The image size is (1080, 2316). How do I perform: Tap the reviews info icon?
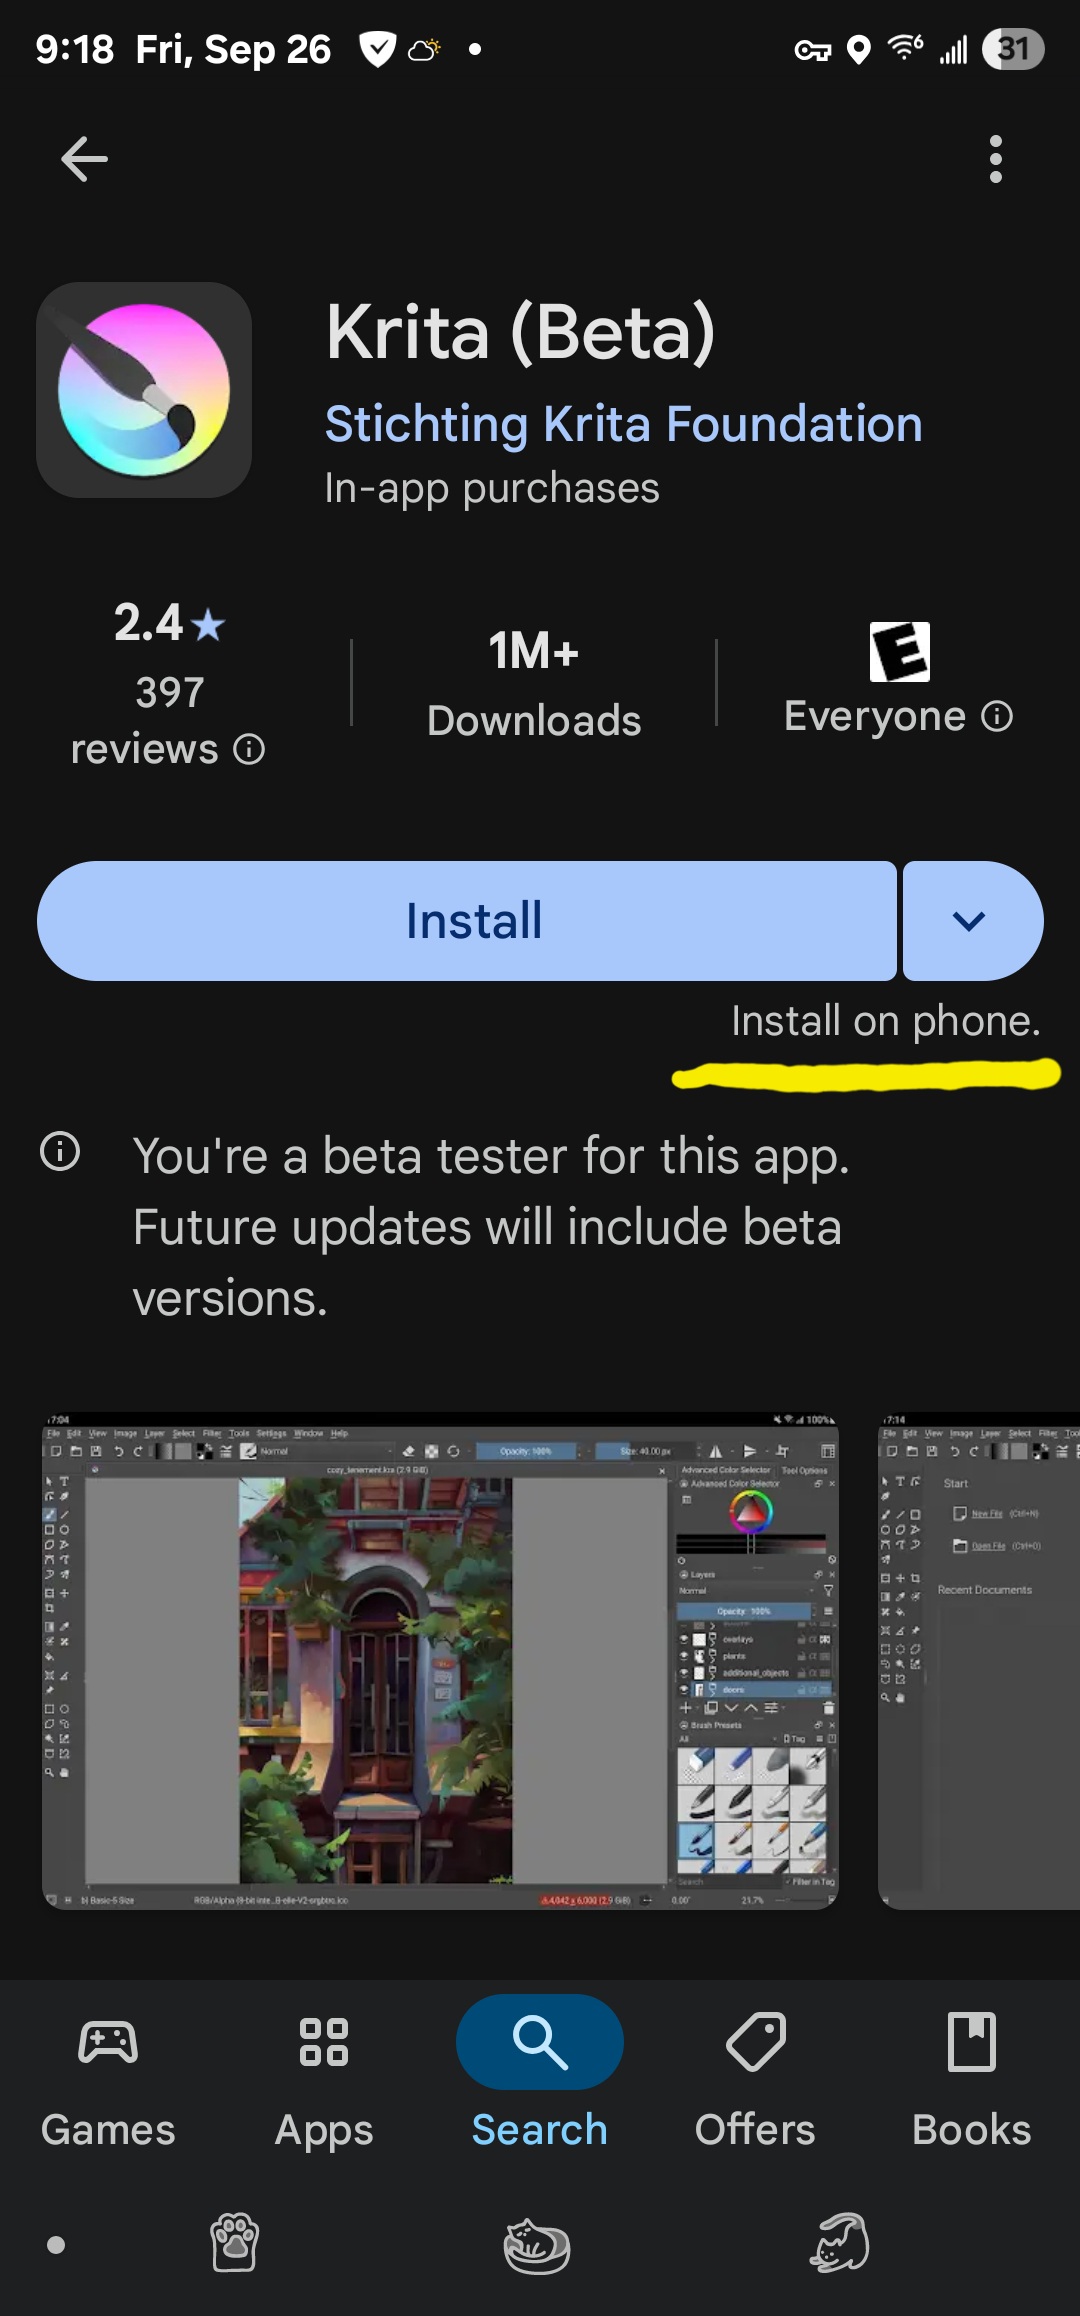[249, 749]
